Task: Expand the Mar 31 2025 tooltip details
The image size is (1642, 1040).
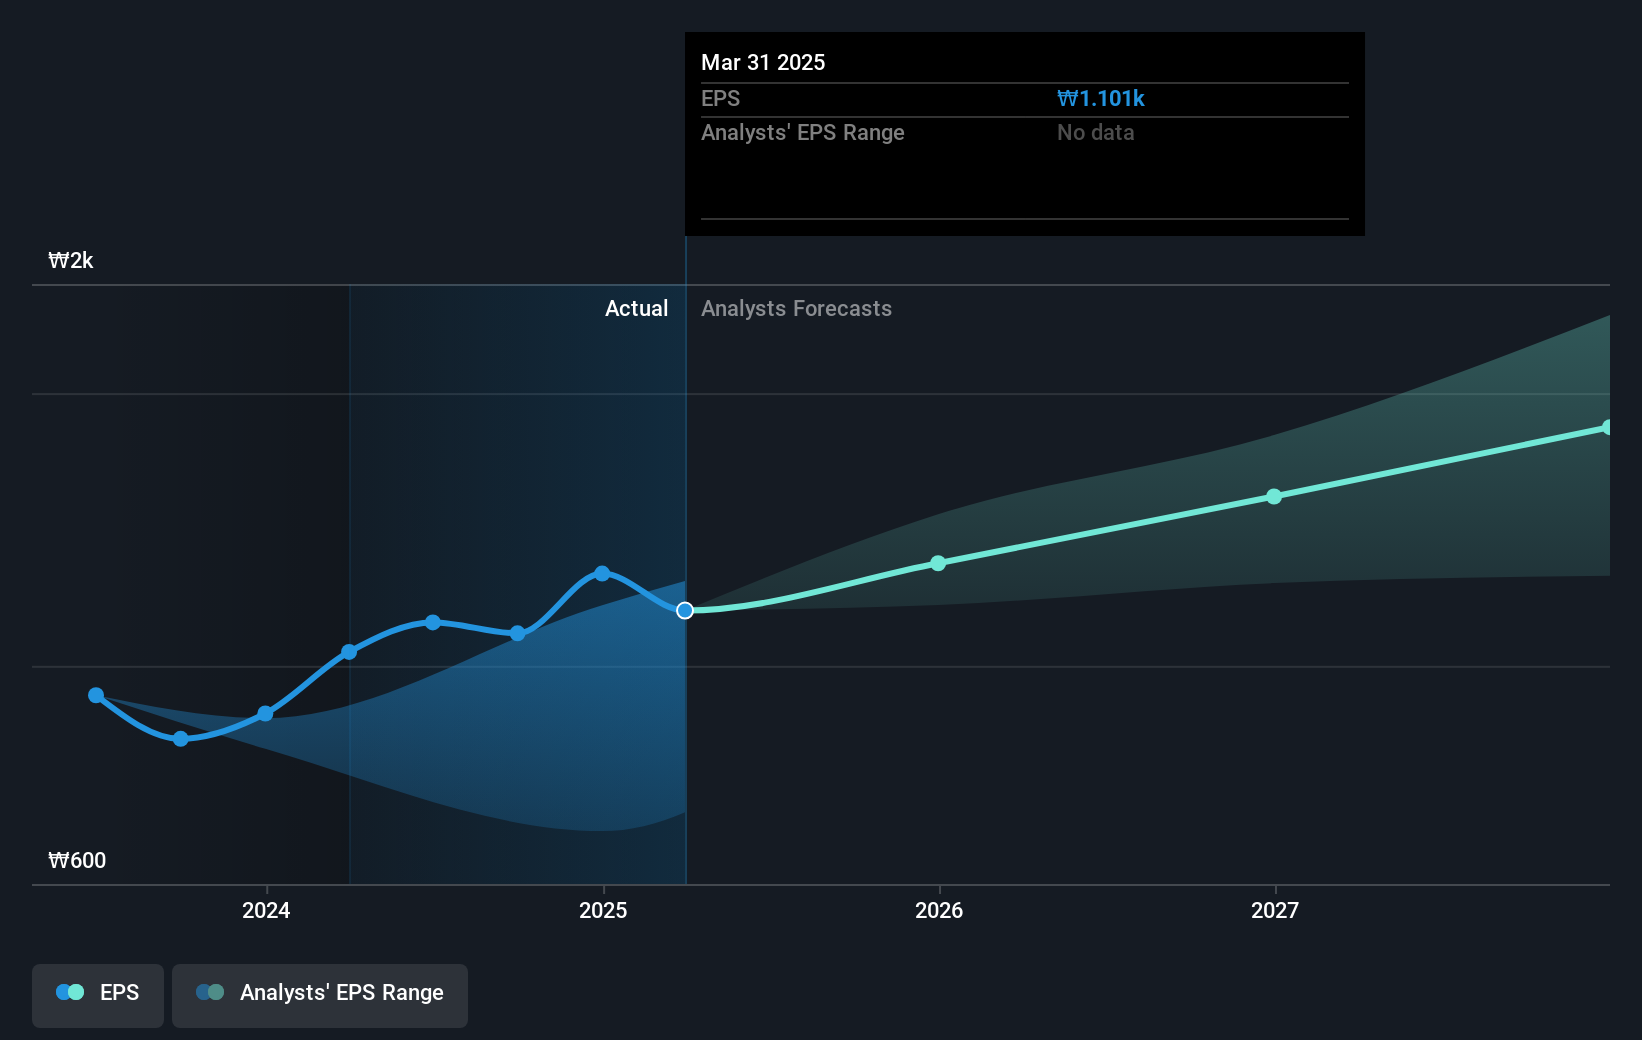Action: tap(763, 62)
